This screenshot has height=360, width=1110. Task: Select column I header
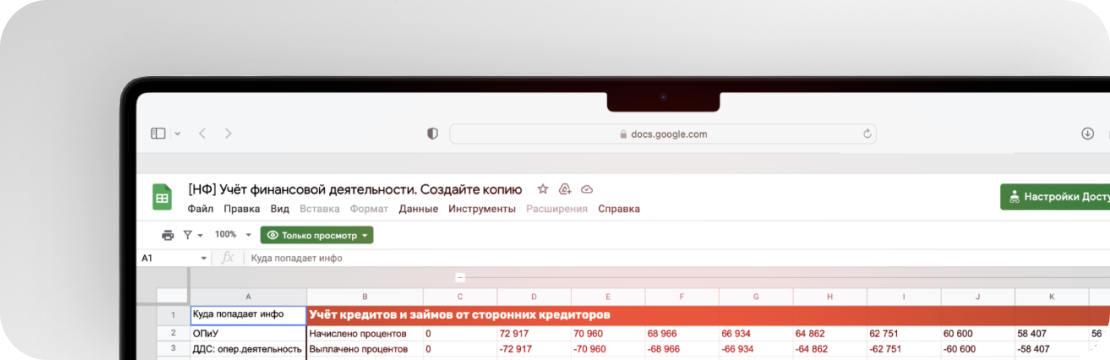(904, 296)
